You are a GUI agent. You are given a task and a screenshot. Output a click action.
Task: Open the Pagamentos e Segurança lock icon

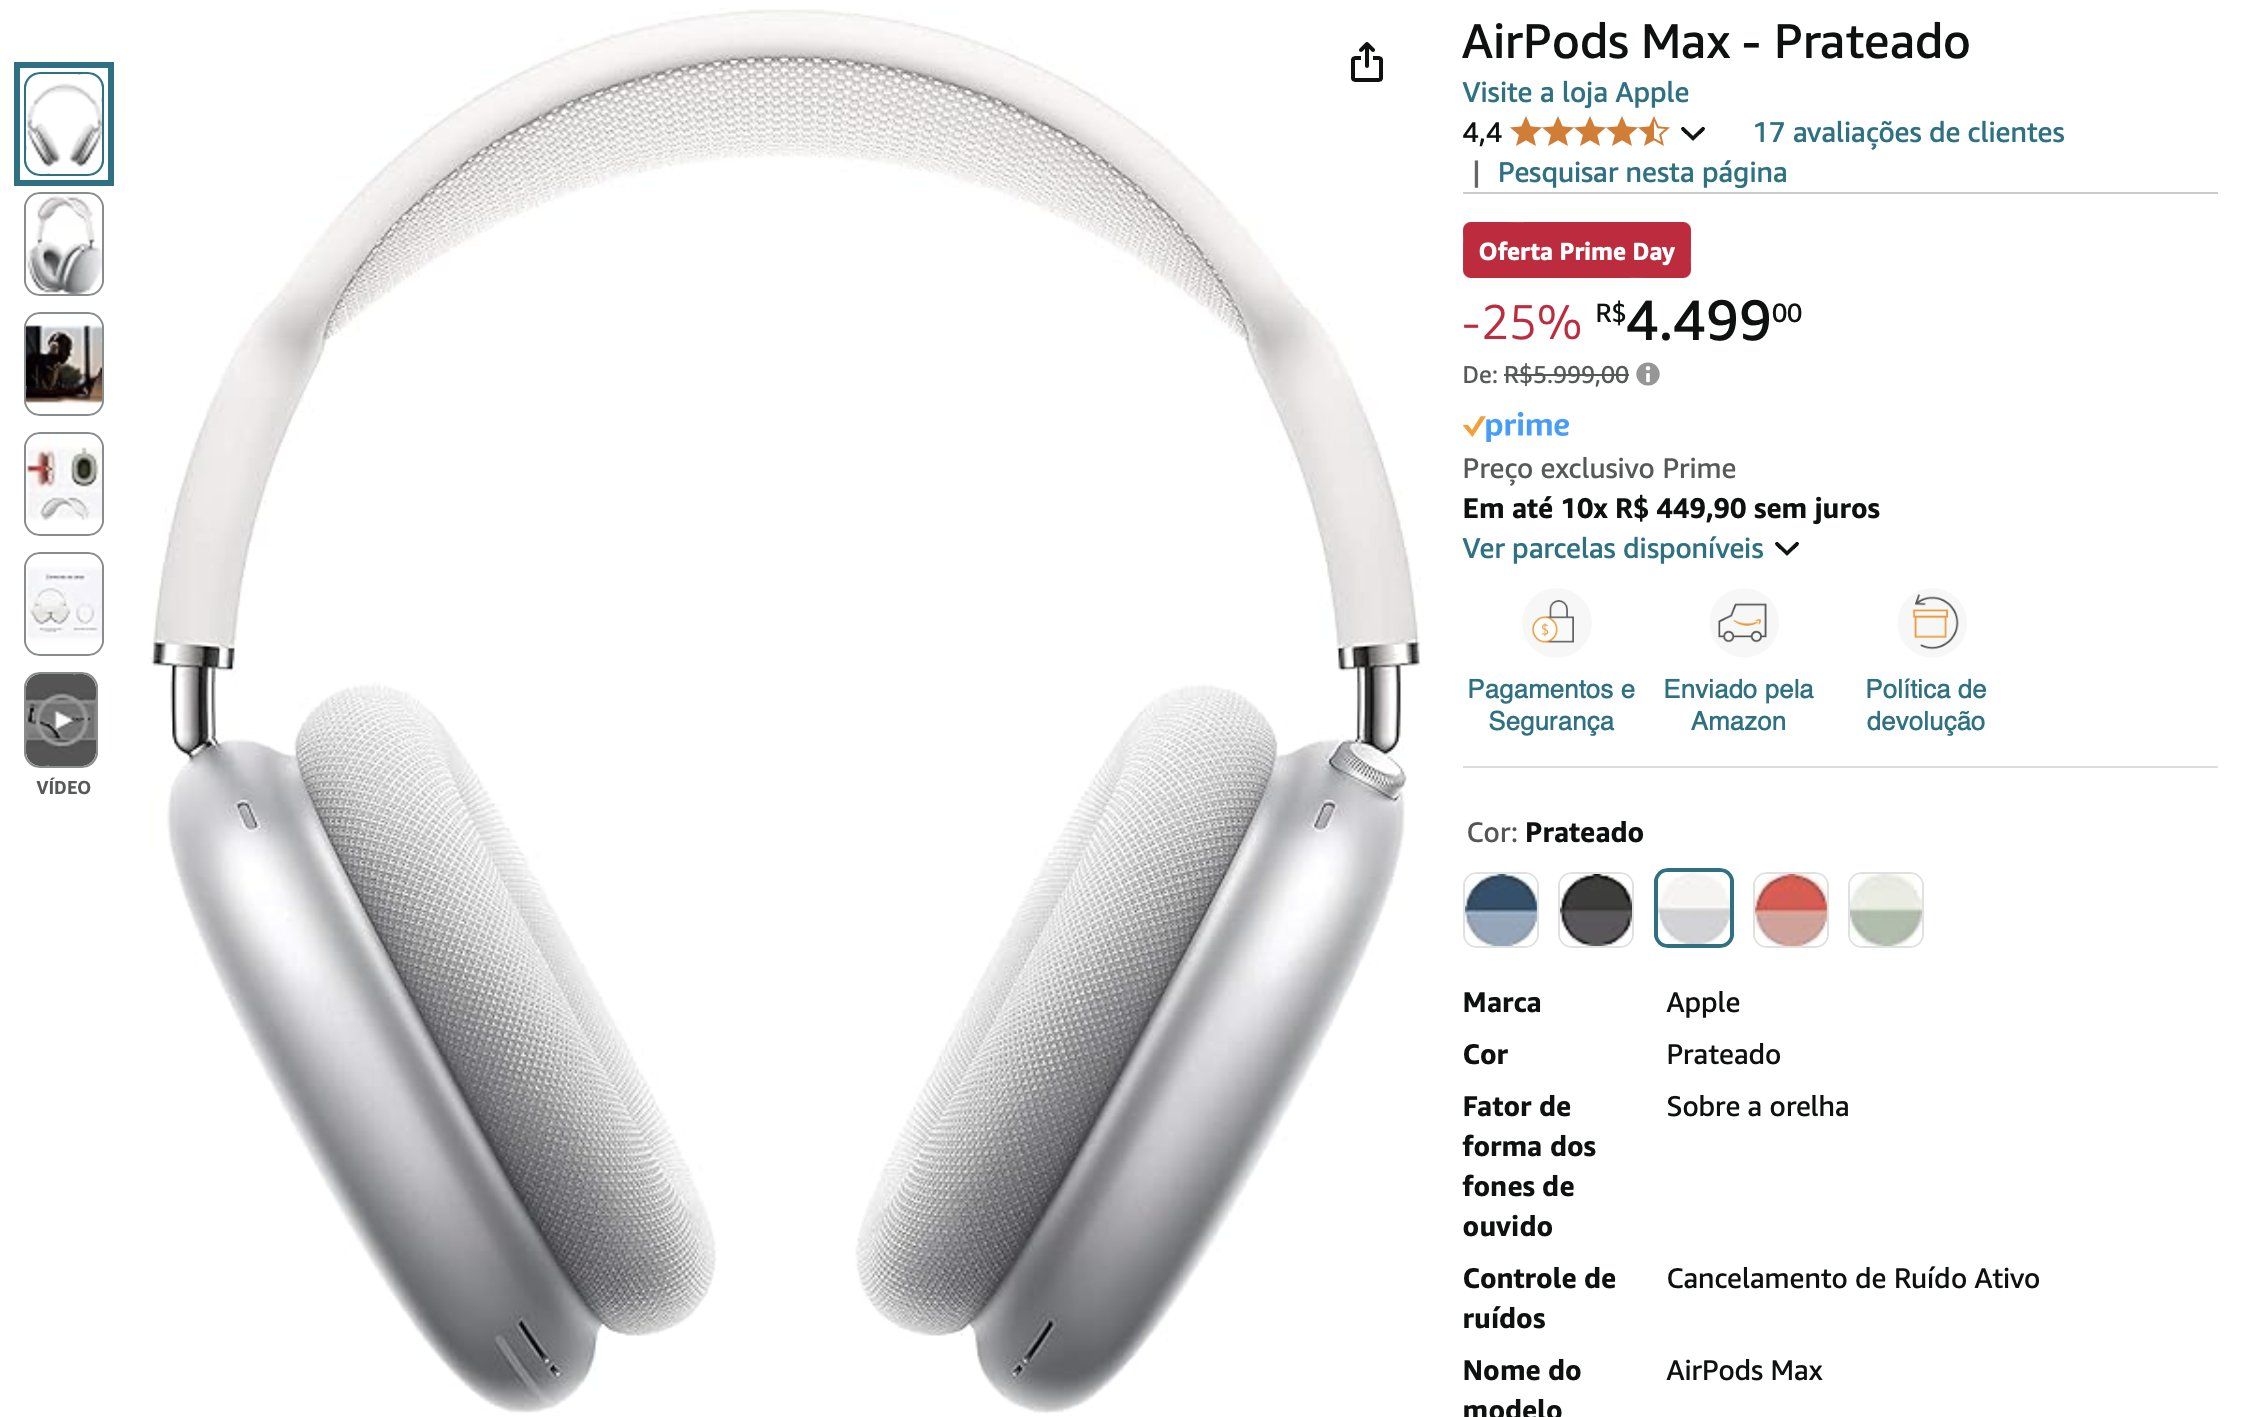(x=1556, y=623)
